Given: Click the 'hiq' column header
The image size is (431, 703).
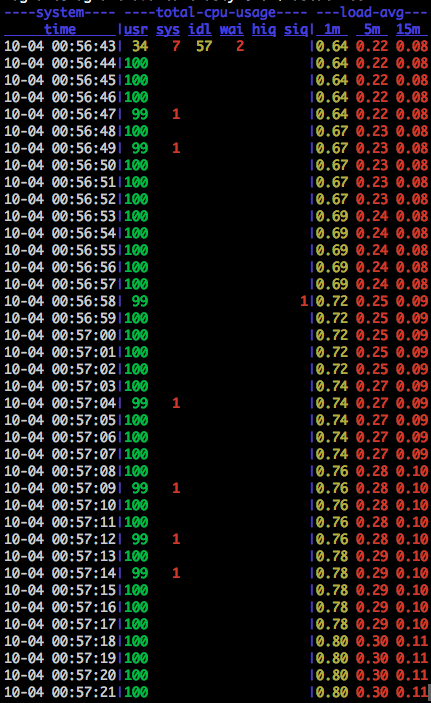Looking at the screenshot, I should [264, 30].
